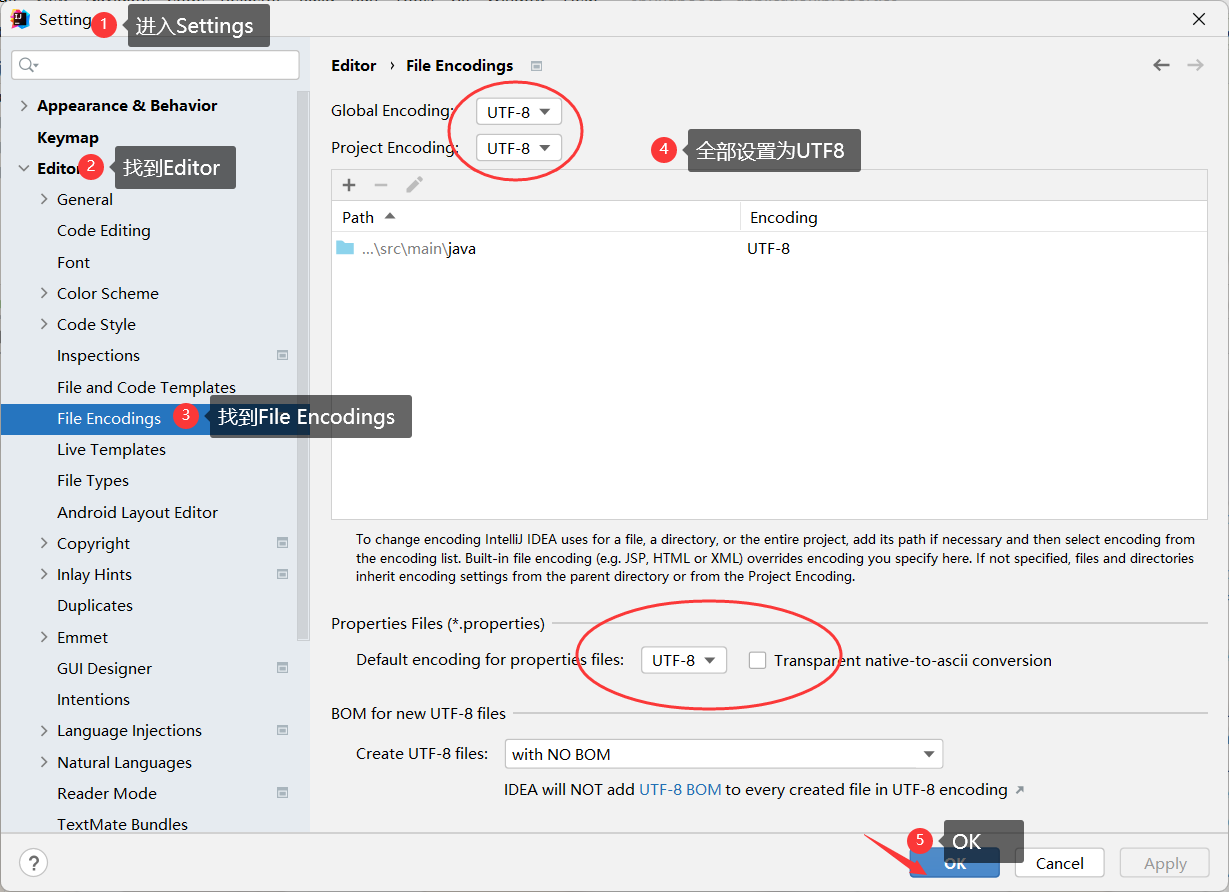This screenshot has height=892, width=1229.
Task: Expand the Copyright node arrow
Action: pos(44,543)
